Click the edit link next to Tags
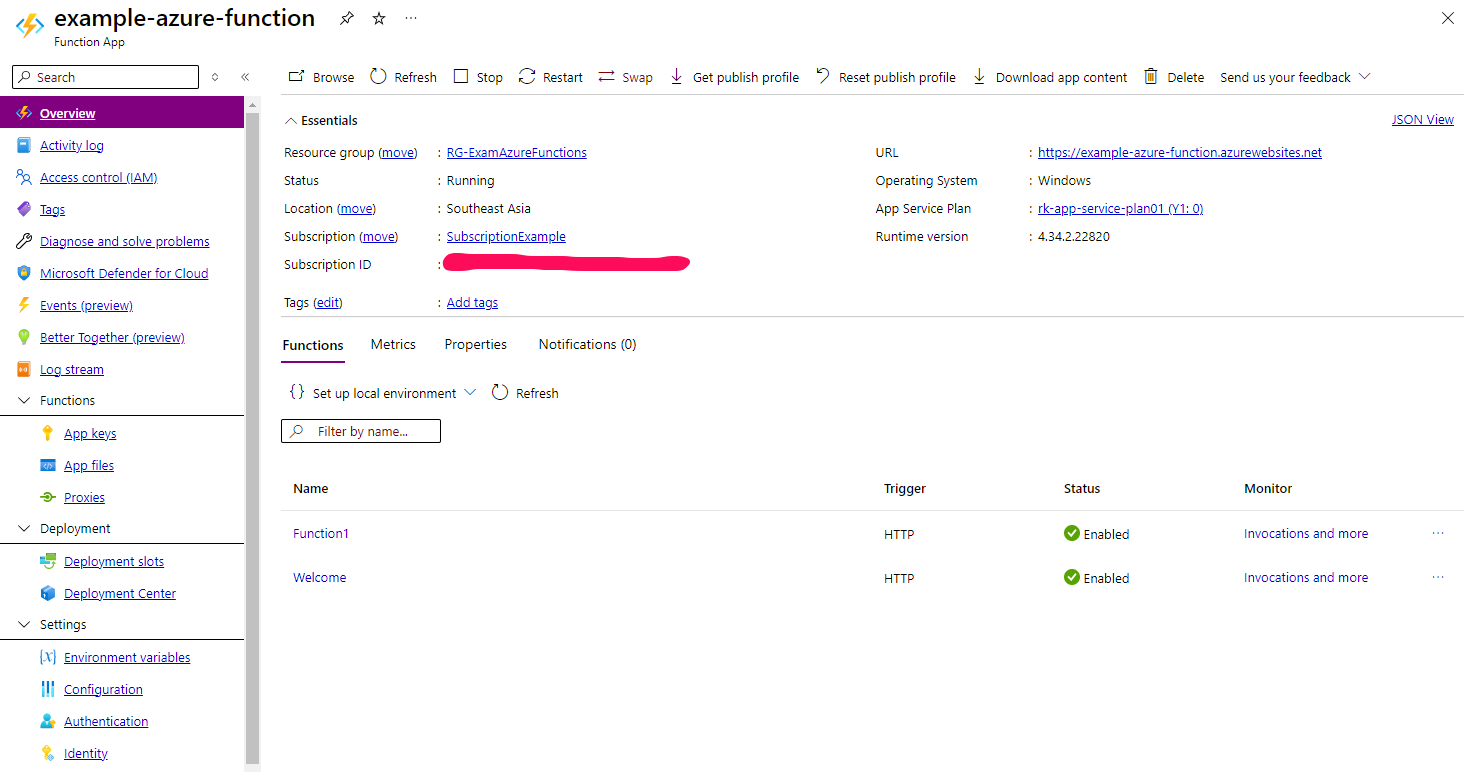The image size is (1484, 772). pos(328,302)
